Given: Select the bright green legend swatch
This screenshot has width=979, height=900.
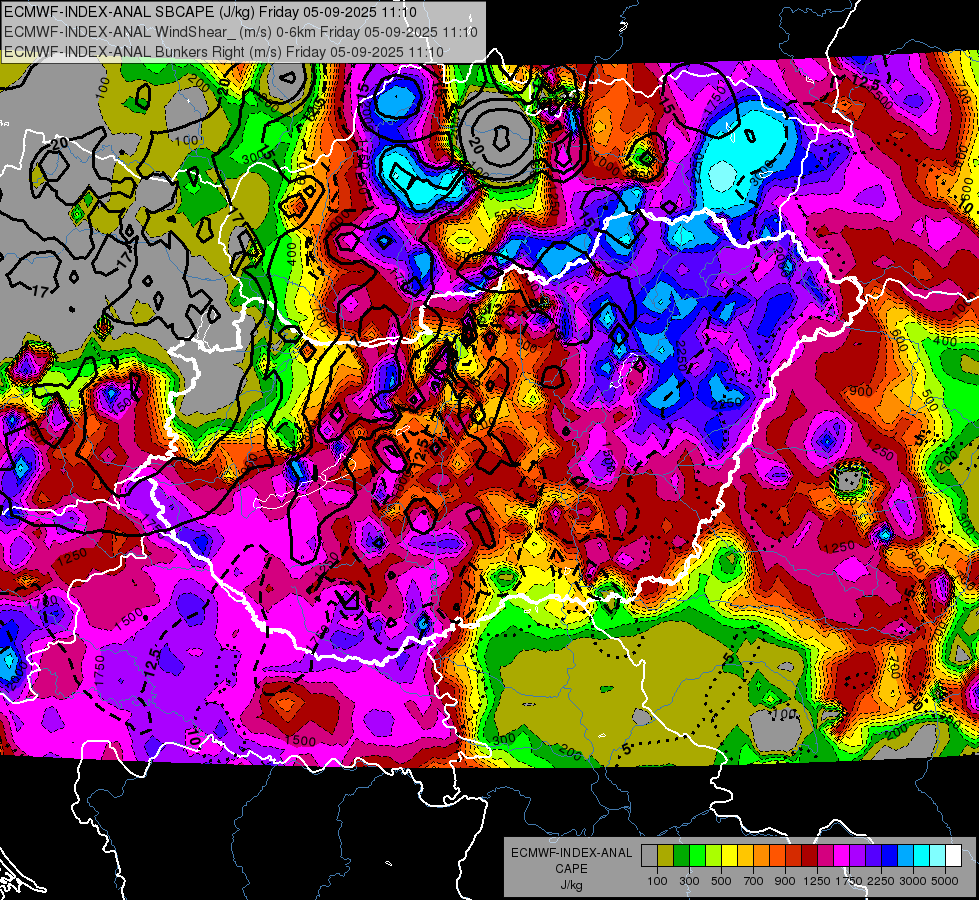Looking at the screenshot, I should [697, 856].
